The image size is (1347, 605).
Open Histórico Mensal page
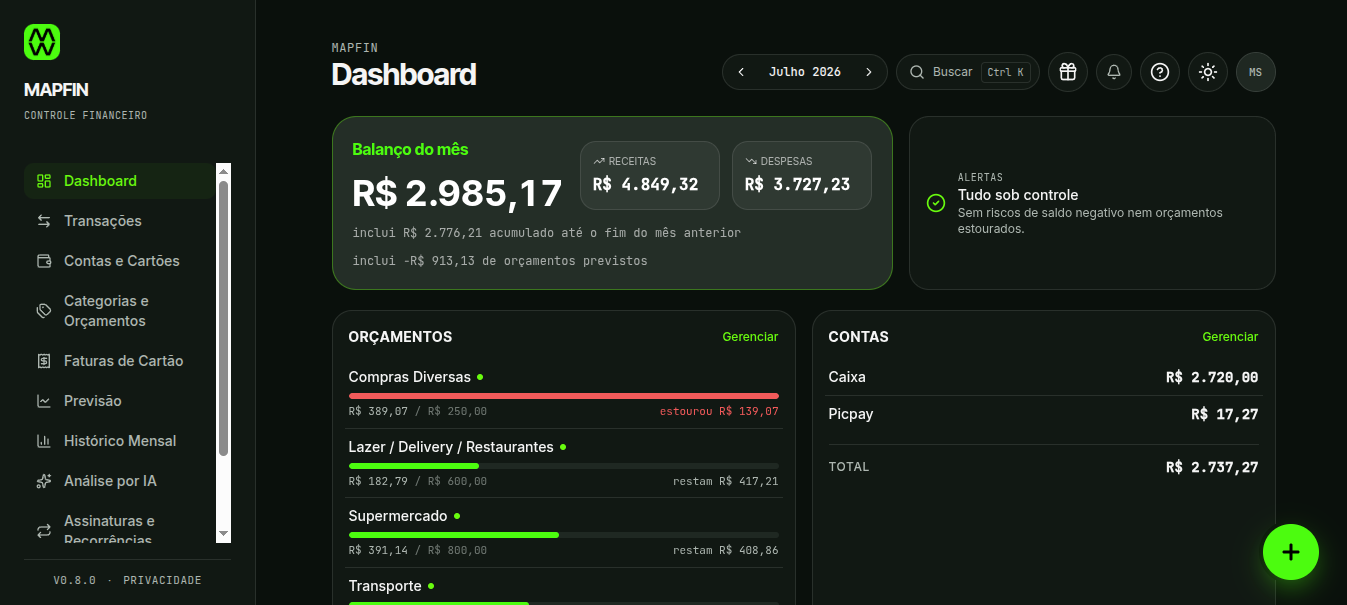pos(119,441)
